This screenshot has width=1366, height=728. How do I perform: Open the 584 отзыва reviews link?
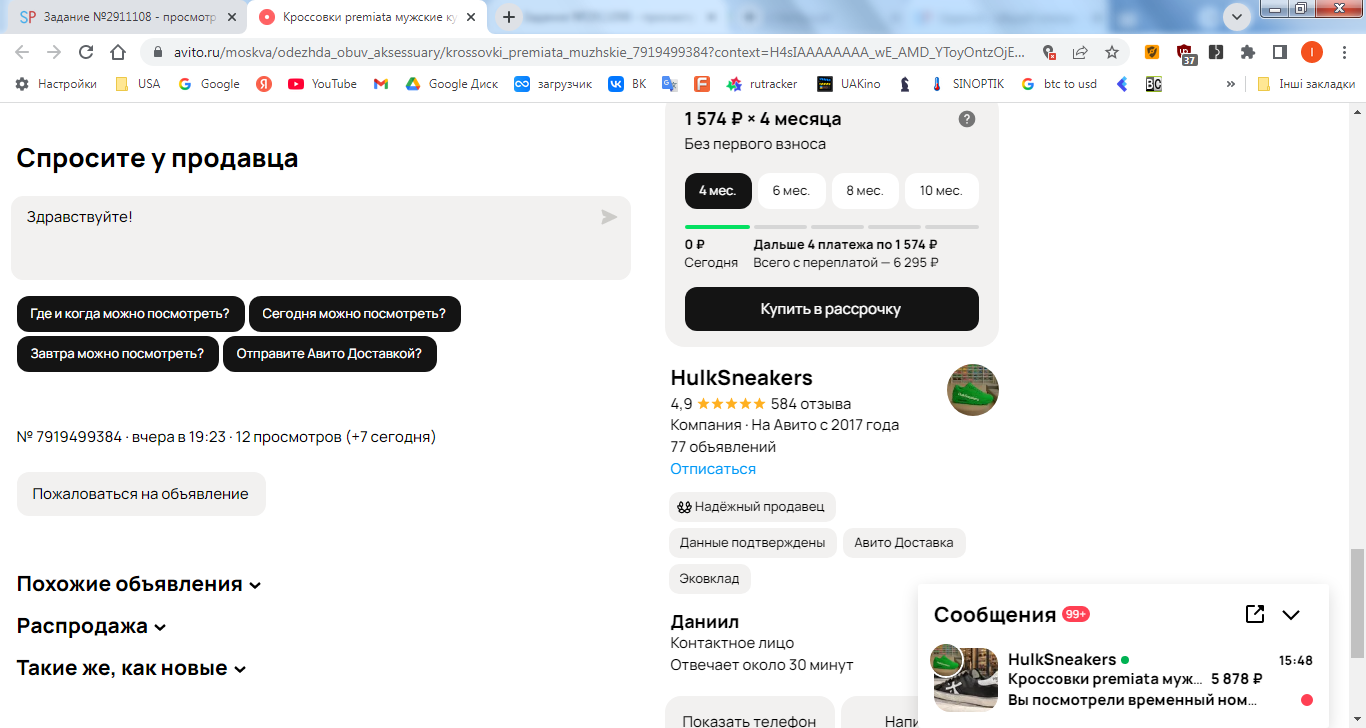(811, 404)
